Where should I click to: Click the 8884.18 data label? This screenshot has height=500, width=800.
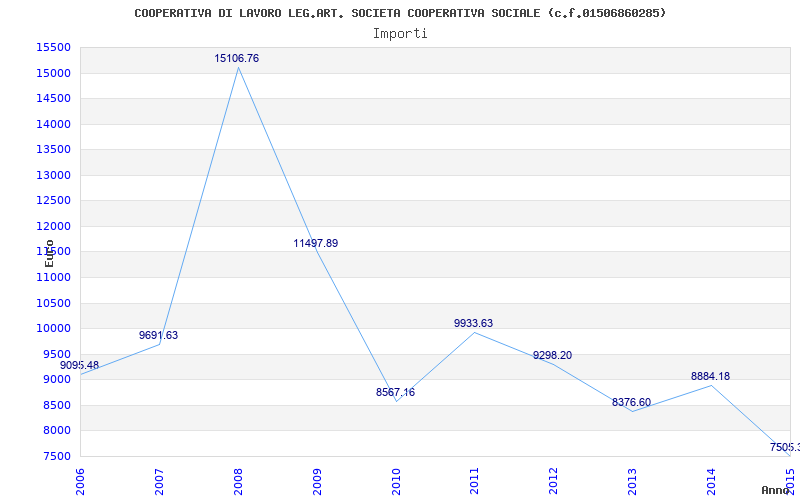point(711,377)
